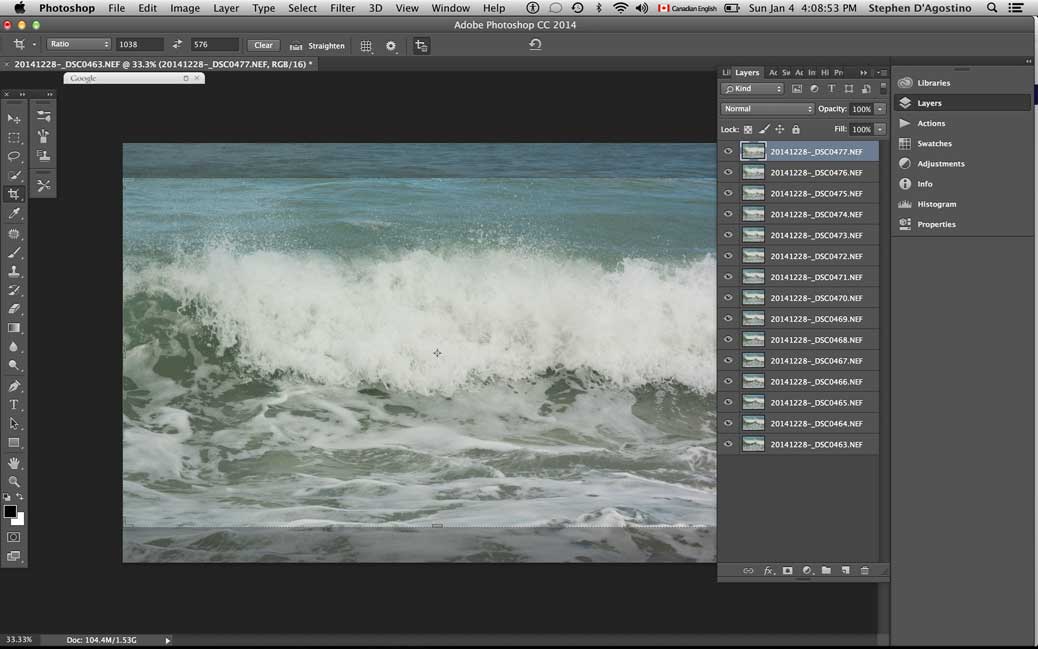Open the crop Ratio preset dropdown
Screen dimensions: 1038x649
pyautogui.click(x=79, y=45)
